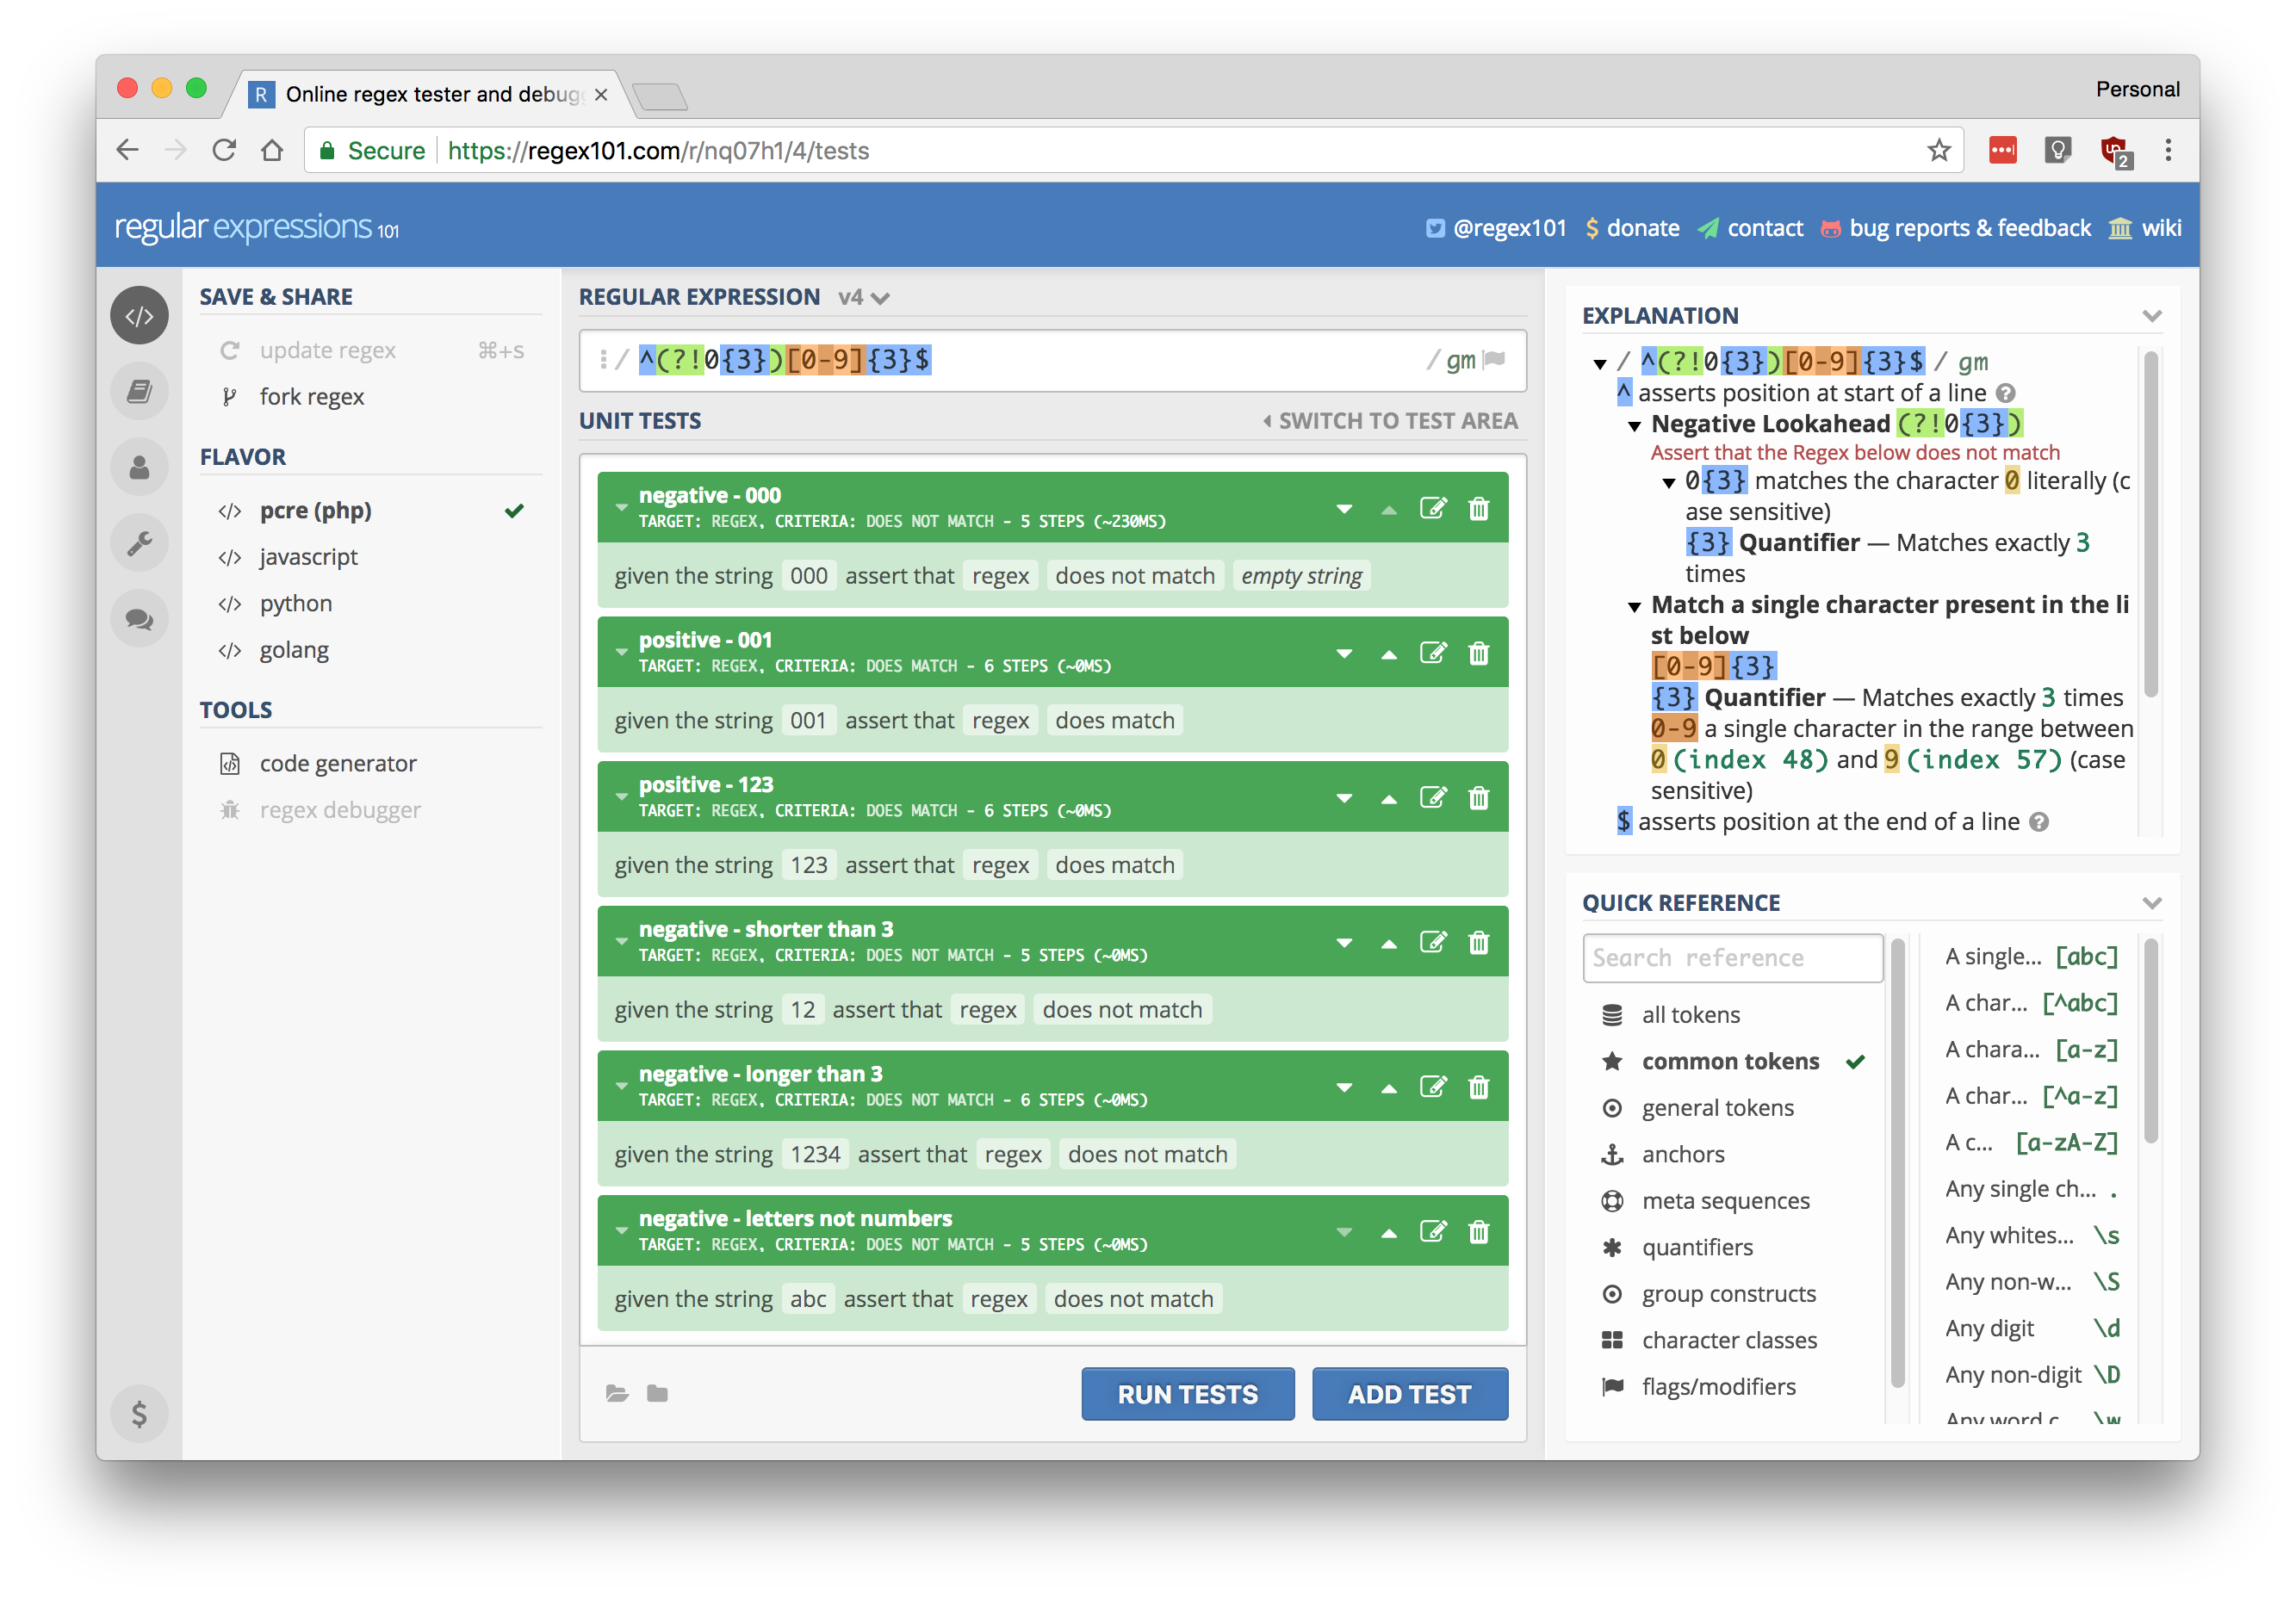Open 'flags/modifiers' reference category
This screenshot has width=2296, height=1598.
(1733, 1387)
